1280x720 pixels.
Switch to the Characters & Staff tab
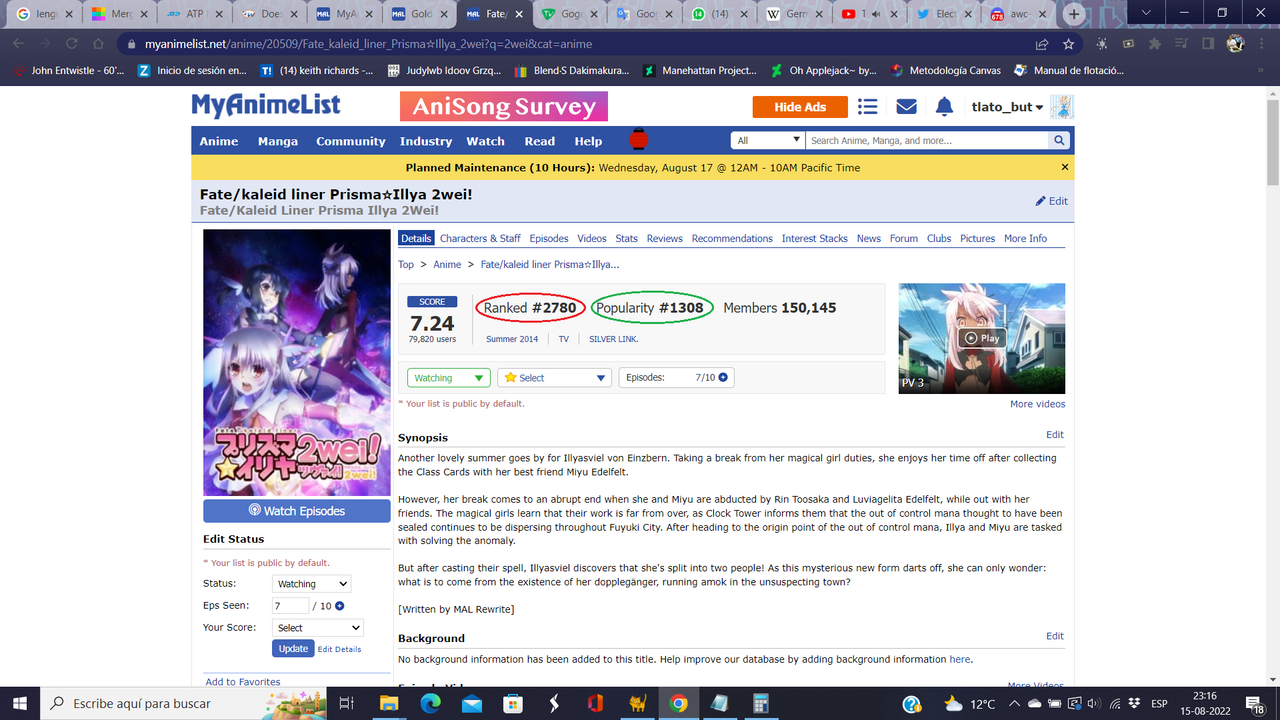tap(480, 238)
